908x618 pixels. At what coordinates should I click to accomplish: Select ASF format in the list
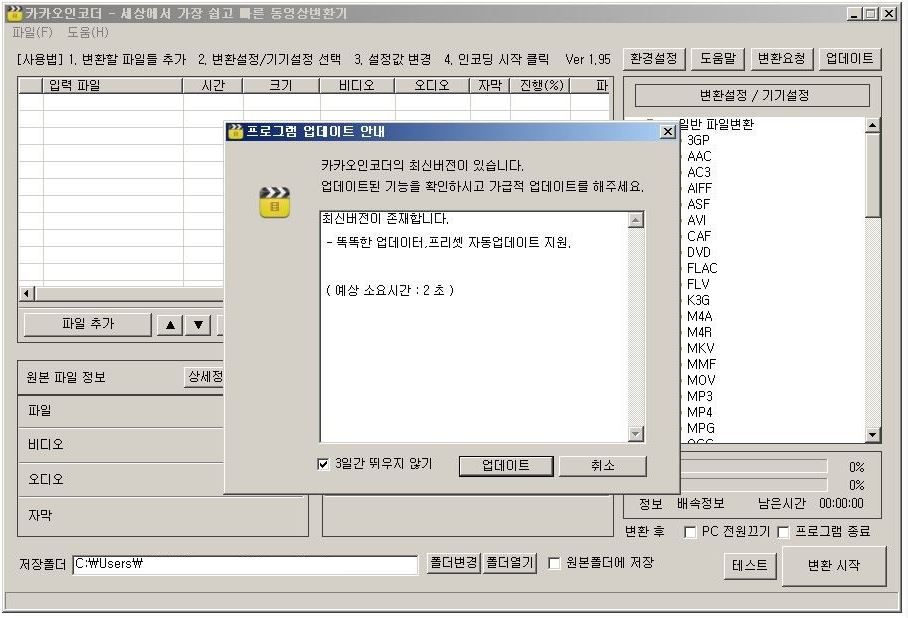698,204
